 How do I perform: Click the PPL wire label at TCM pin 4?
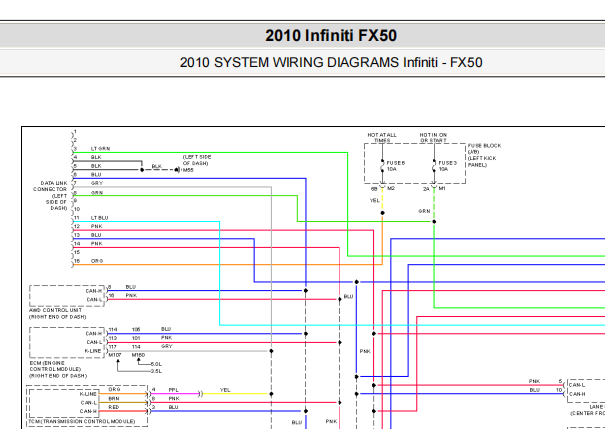point(174,390)
